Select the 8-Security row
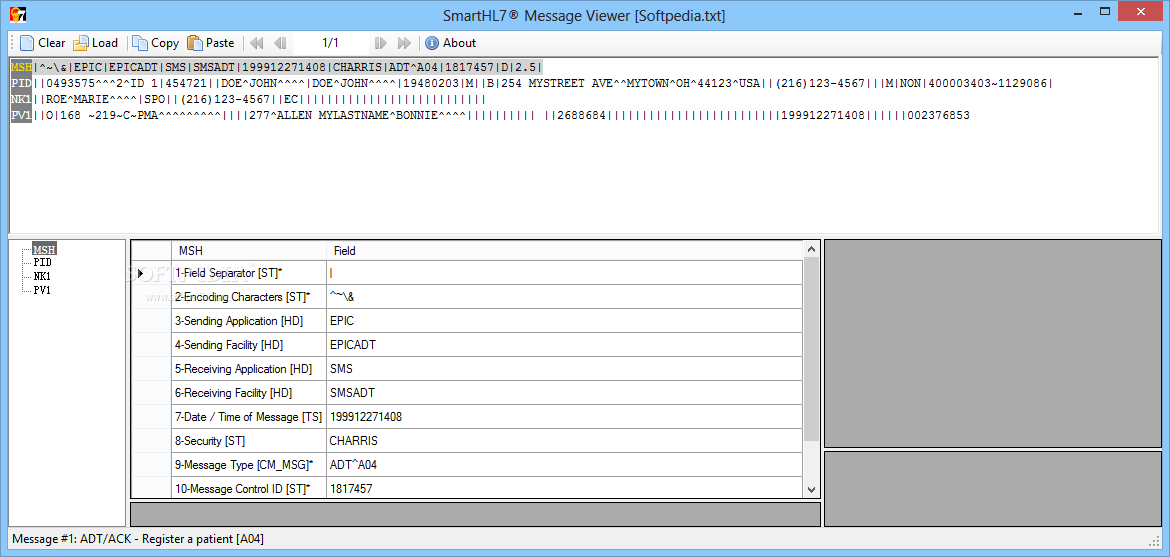This screenshot has width=1170, height=557. [x=467, y=441]
